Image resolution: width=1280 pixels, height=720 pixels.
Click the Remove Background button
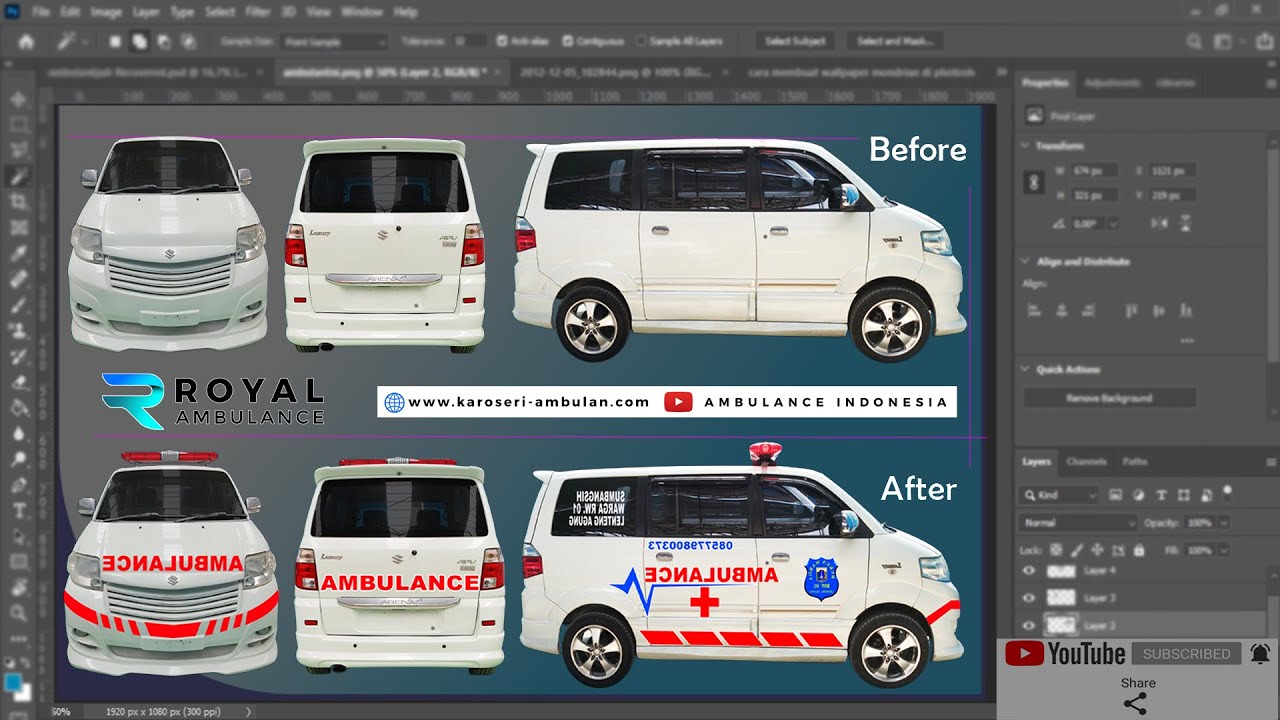click(x=1109, y=398)
